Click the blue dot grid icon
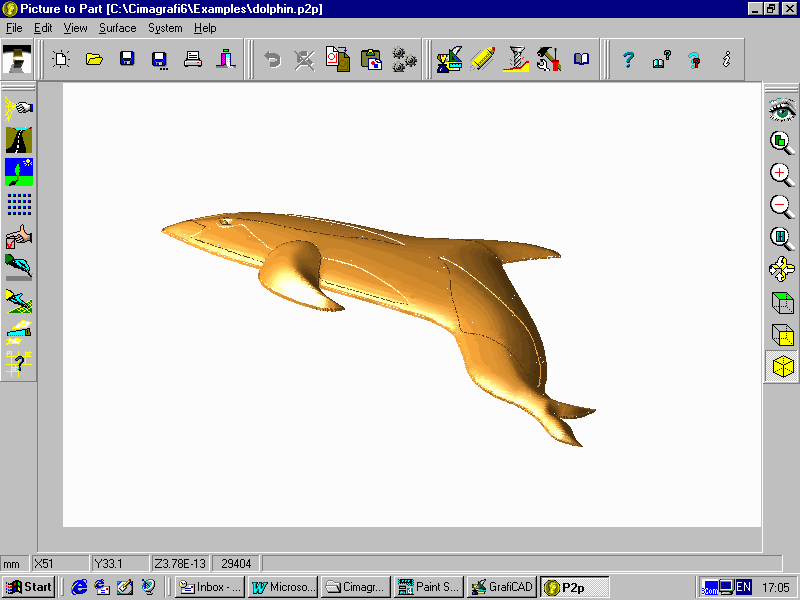 pos(19,204)
